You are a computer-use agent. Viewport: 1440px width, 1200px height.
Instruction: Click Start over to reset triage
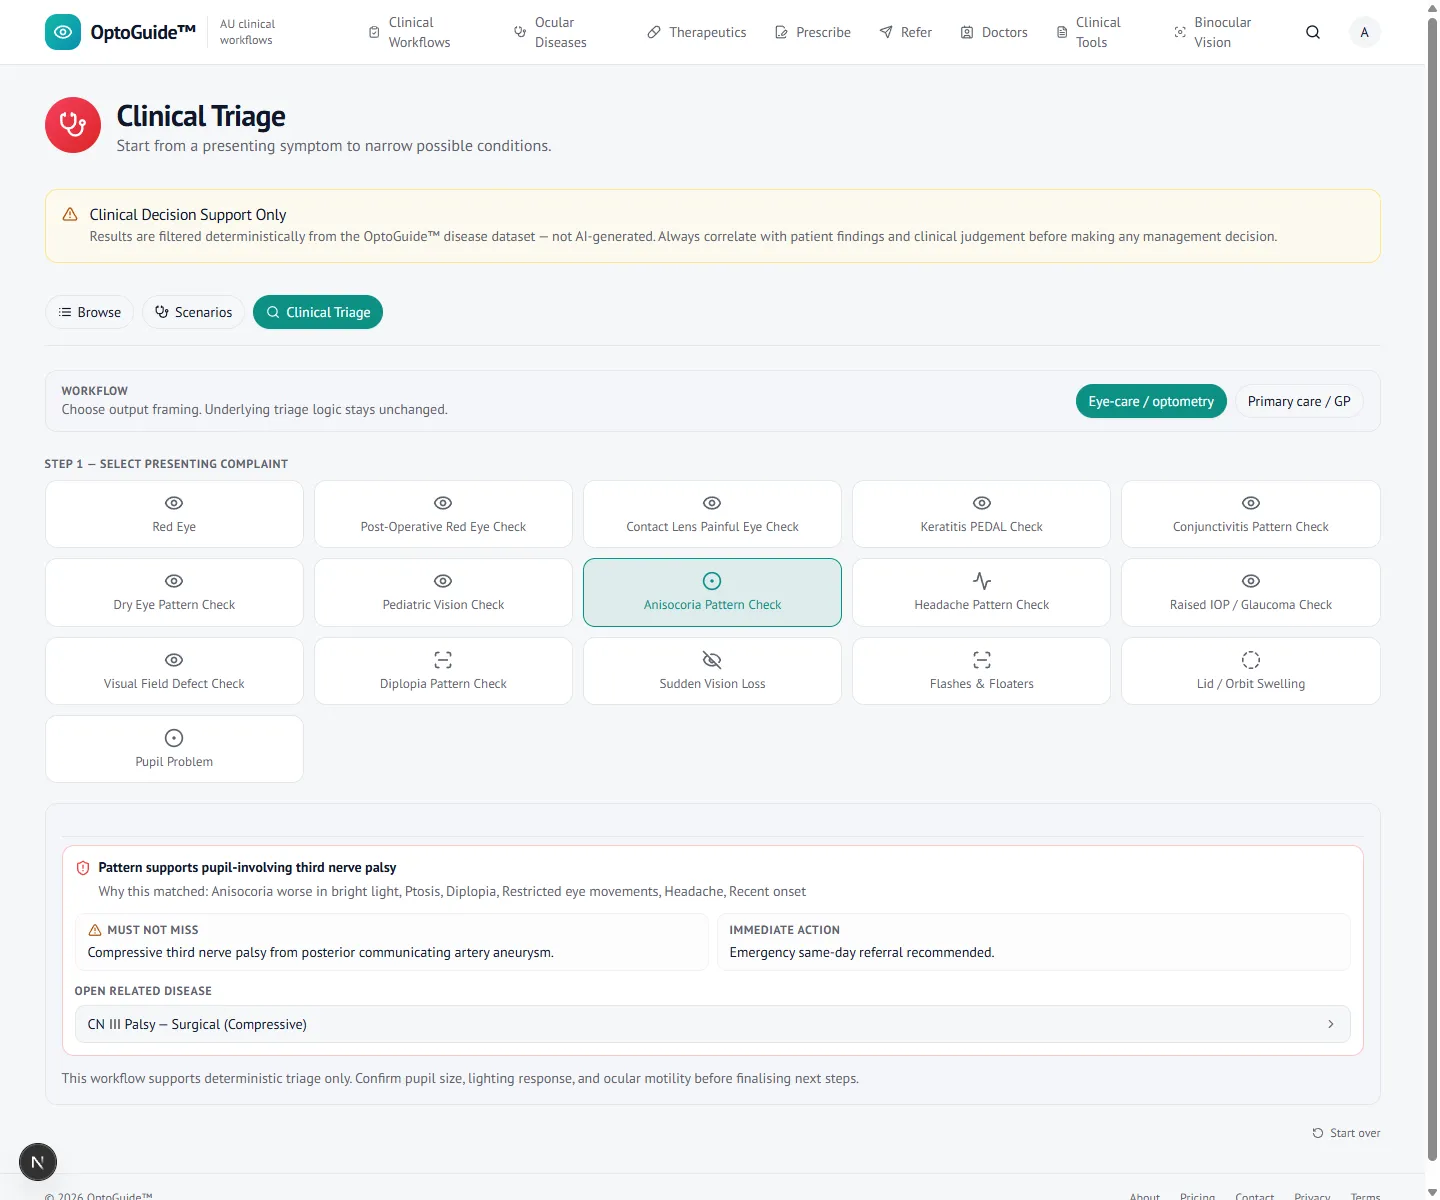pyautogui.click(x=1346, y=1133)
